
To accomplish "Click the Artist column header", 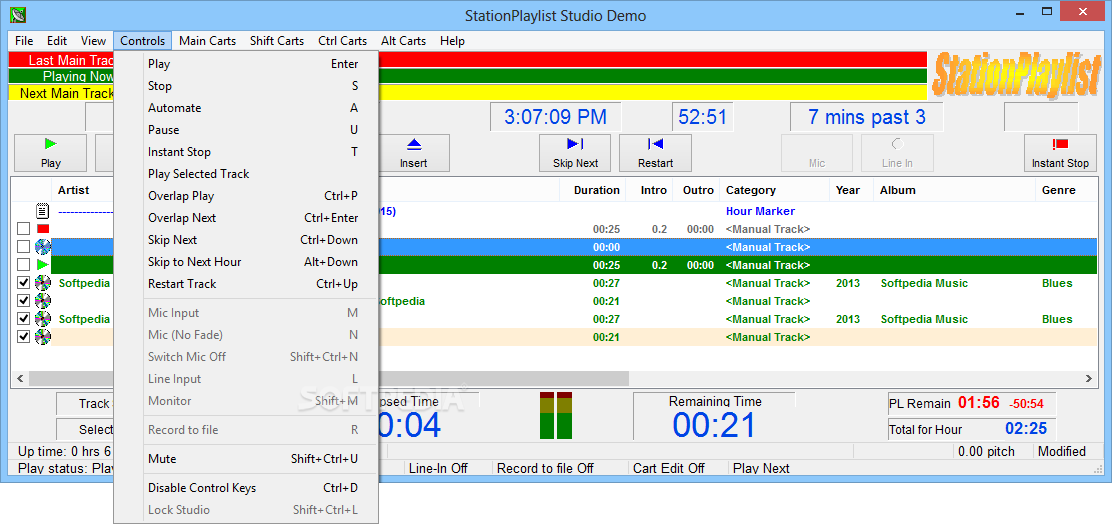I will pos(73,190).
